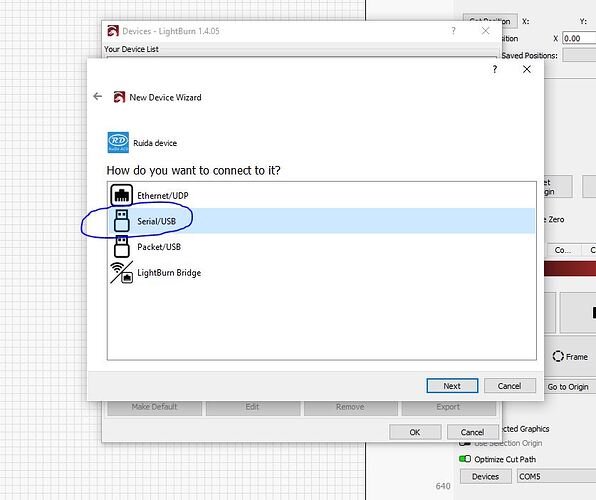Click the Frame circle icon
Viewport: 596px width, 500px height.
tap(558, 356)
